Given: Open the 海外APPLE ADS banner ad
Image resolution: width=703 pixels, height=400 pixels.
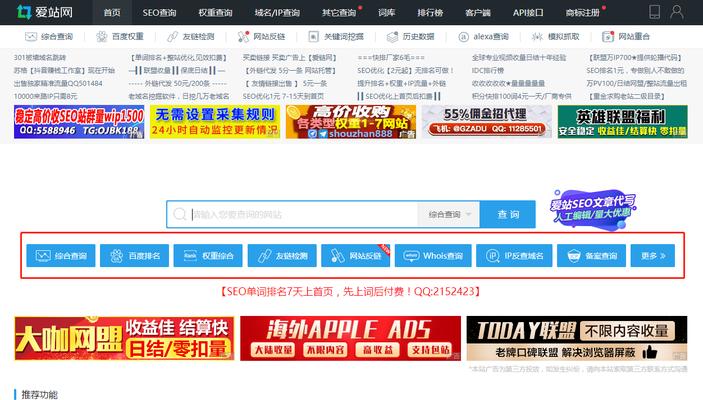Looking at the screenshot, I should (x=351, y=338).
